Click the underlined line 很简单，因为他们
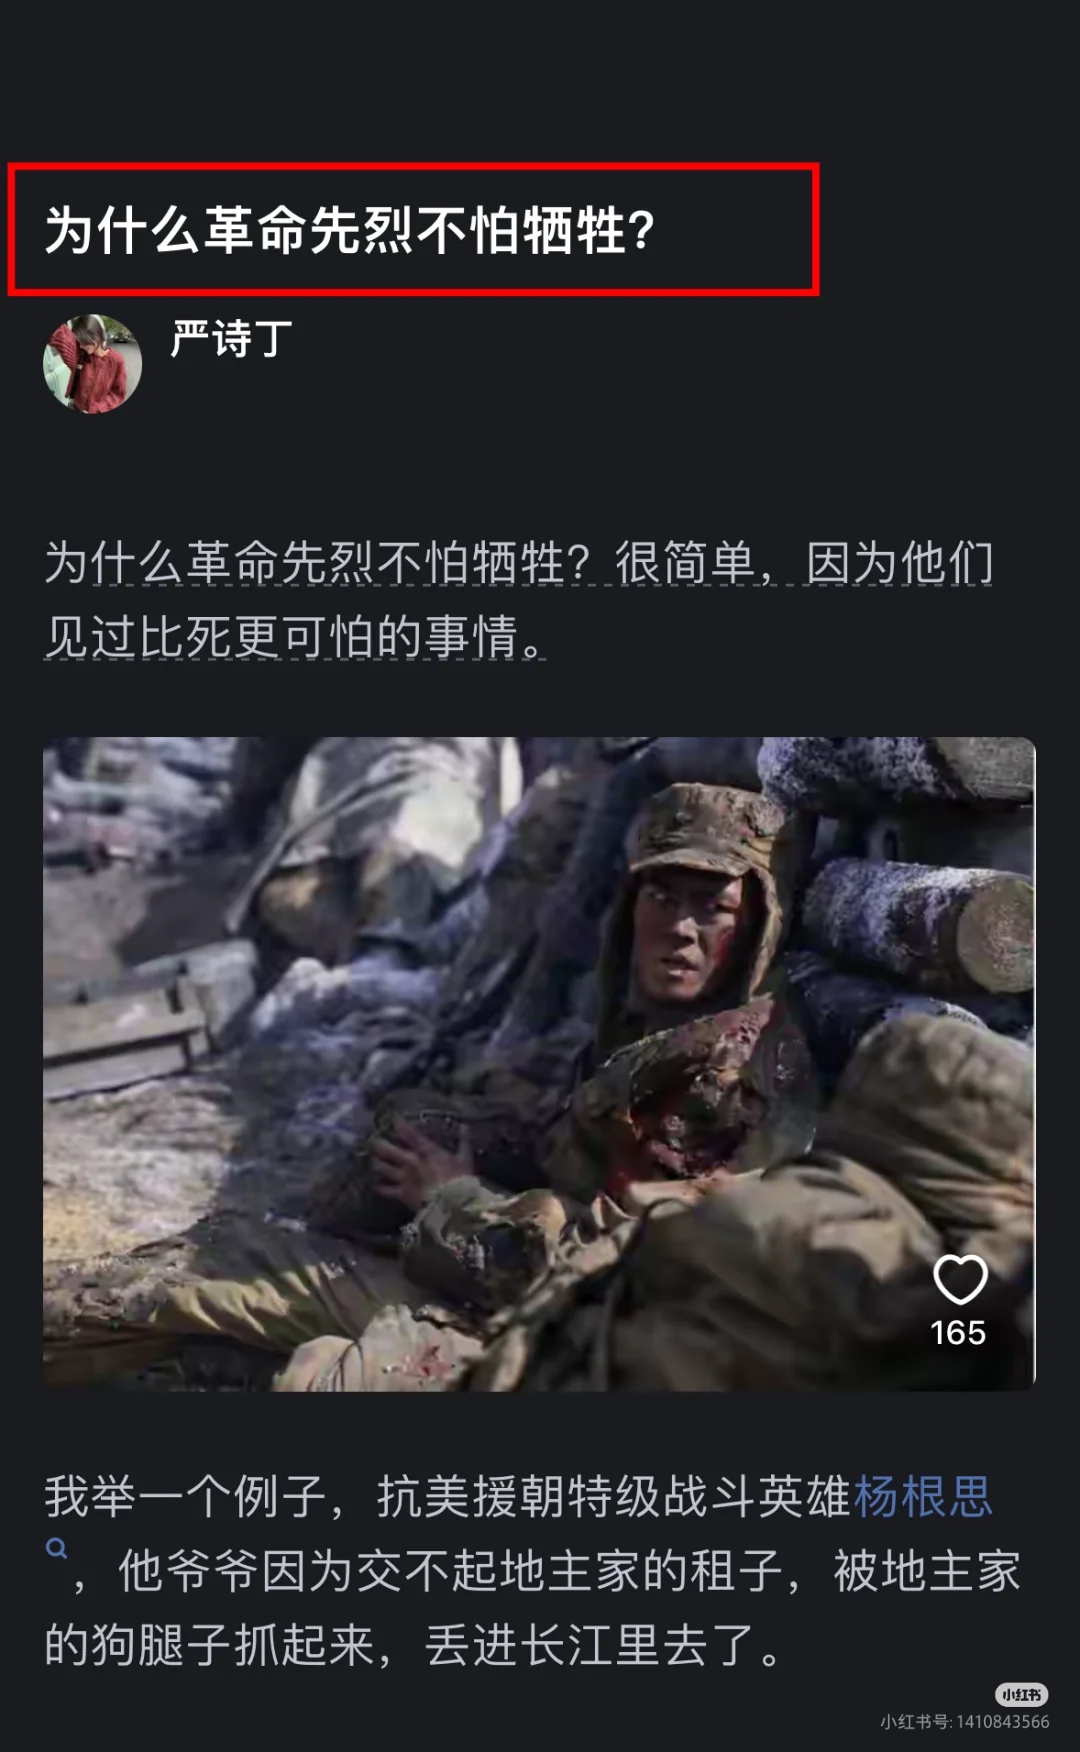The image size is (1080, 1752). coord(804,563)
